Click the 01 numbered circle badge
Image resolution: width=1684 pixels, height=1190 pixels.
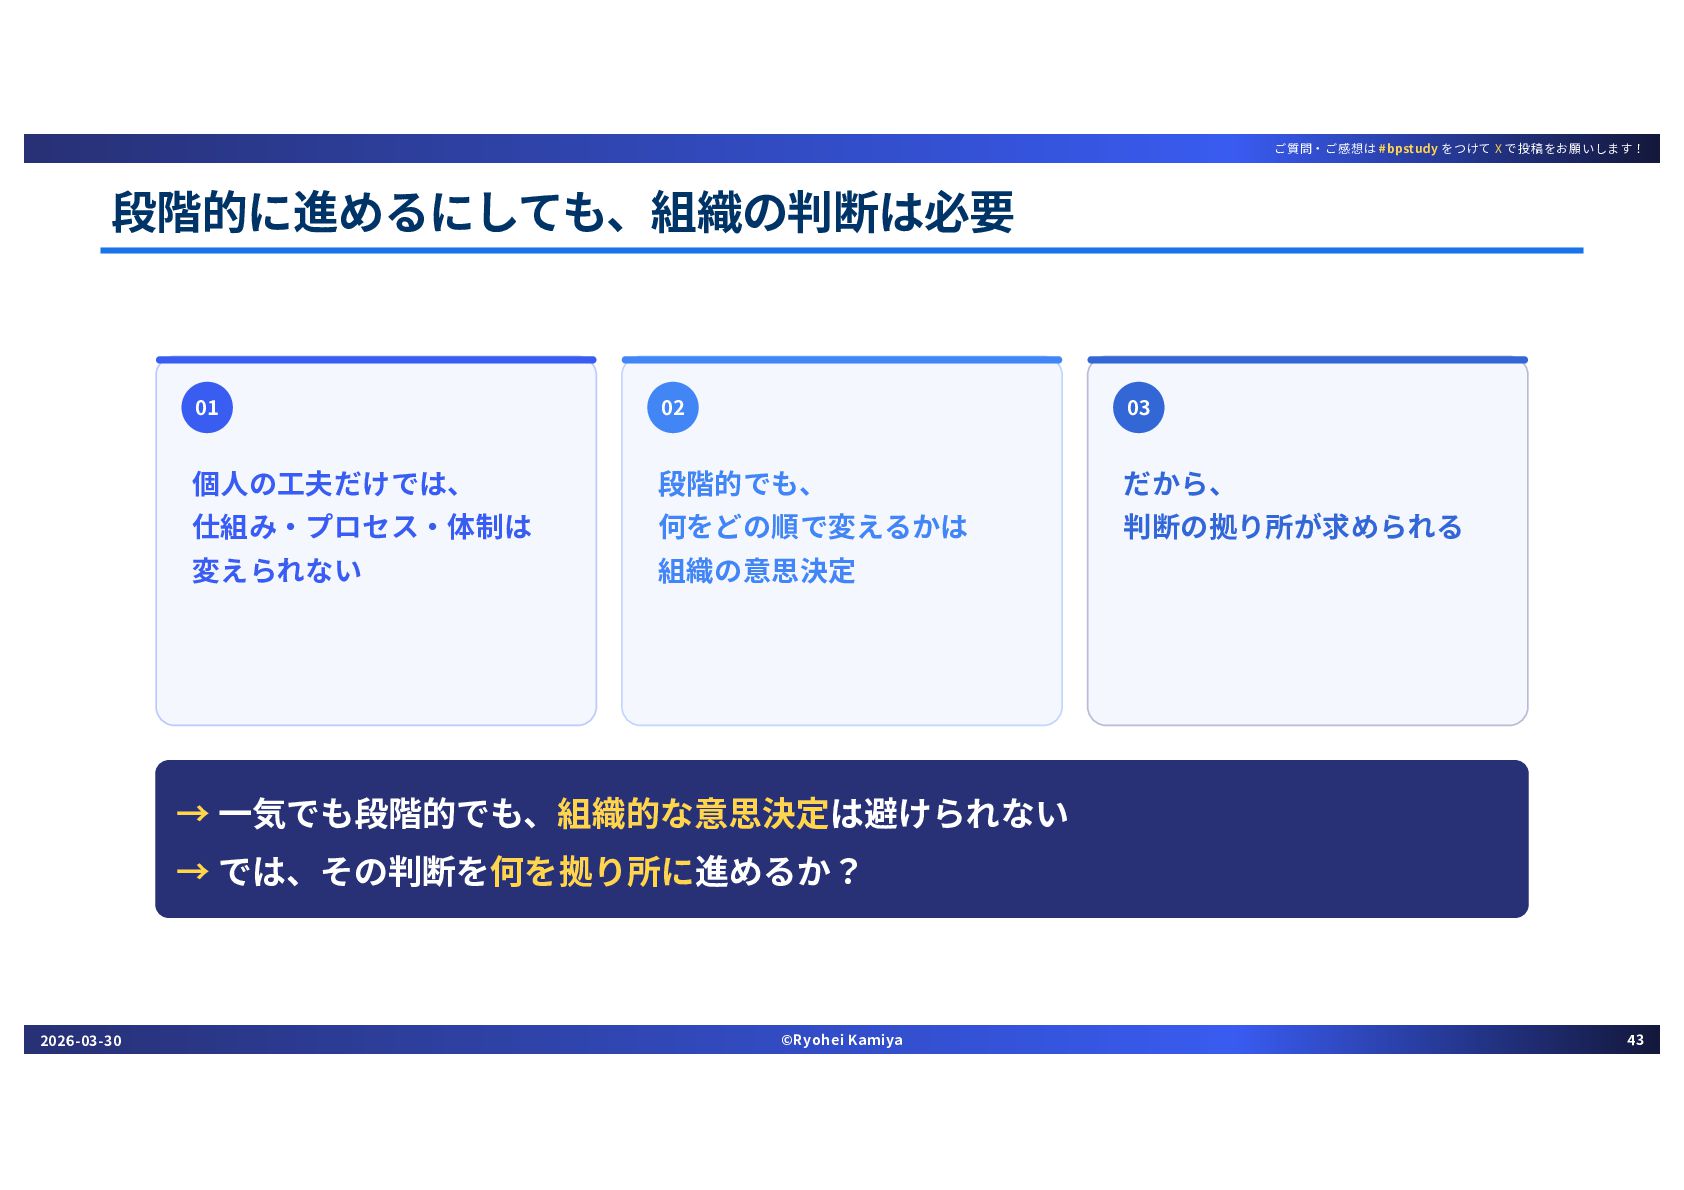[x=207, y=407]
